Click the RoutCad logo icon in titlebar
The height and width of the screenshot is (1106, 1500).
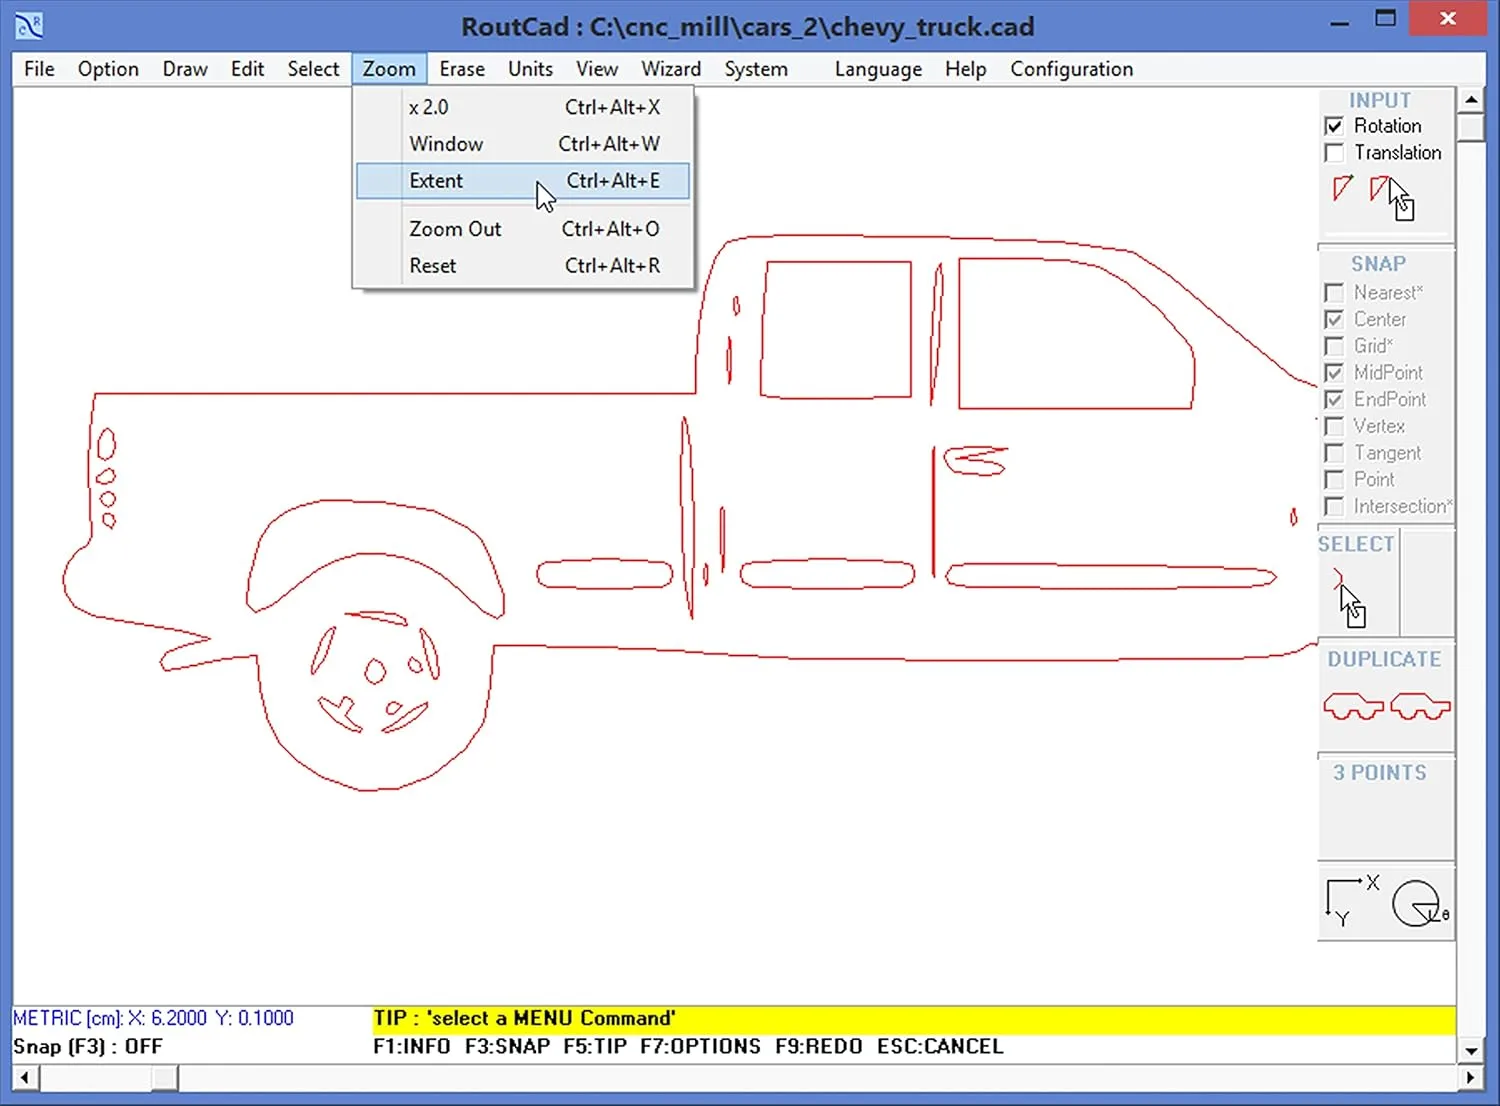[x=27, y=25]
